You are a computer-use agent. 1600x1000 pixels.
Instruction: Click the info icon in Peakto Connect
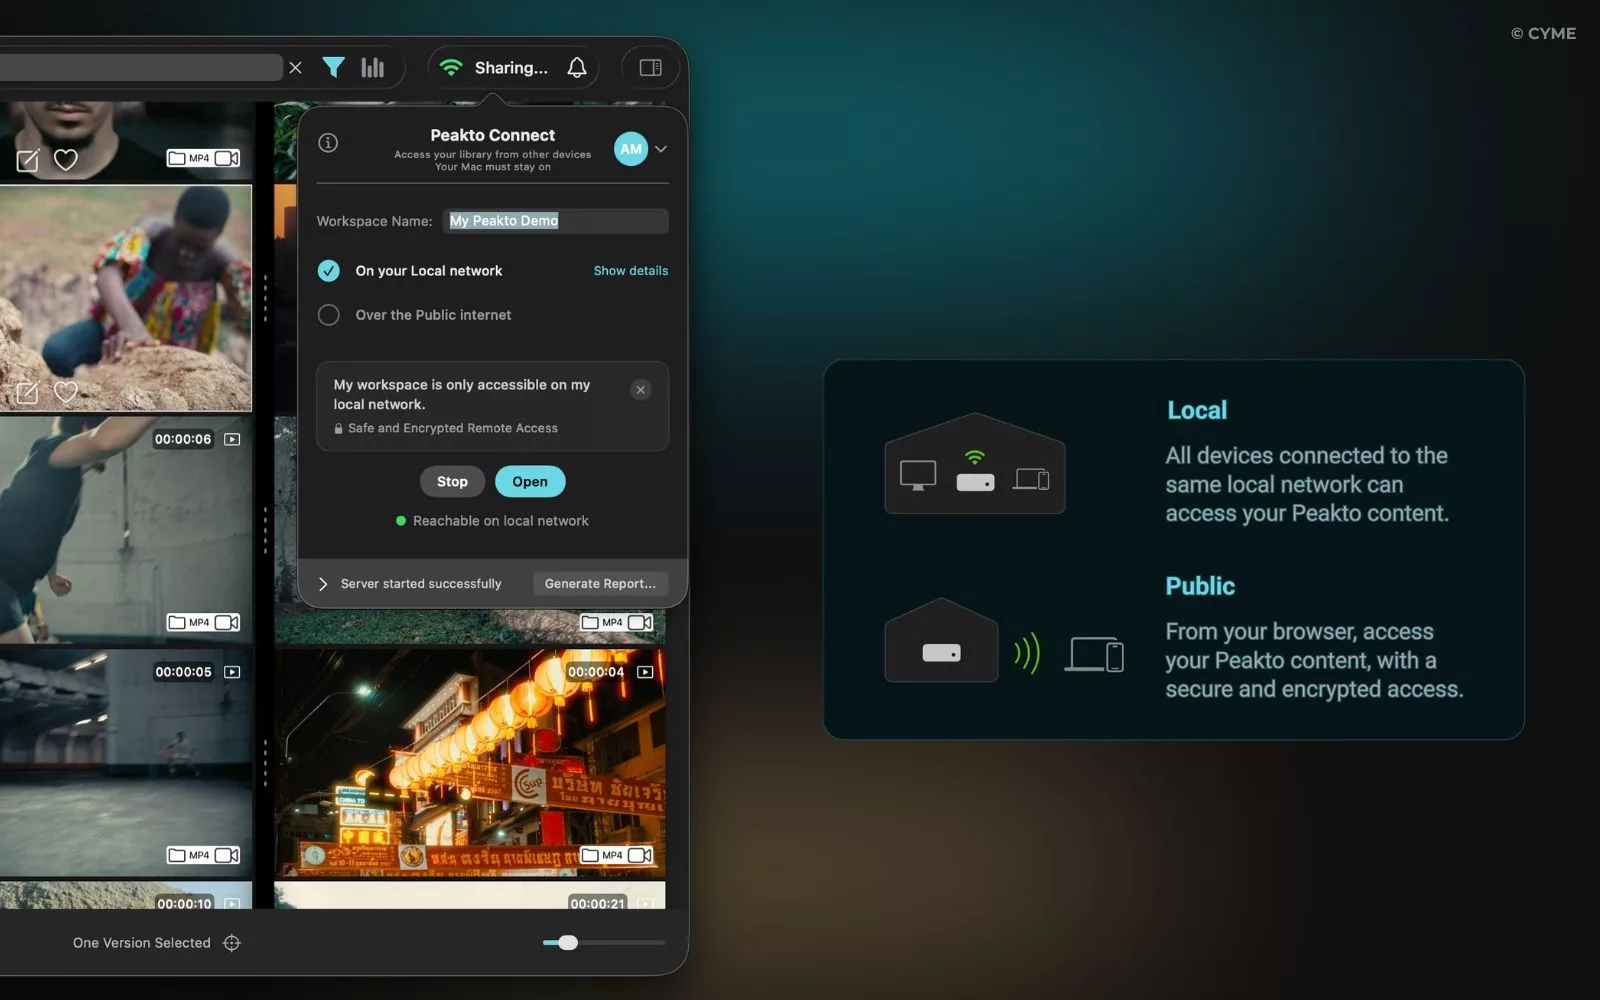pos(328,142)
